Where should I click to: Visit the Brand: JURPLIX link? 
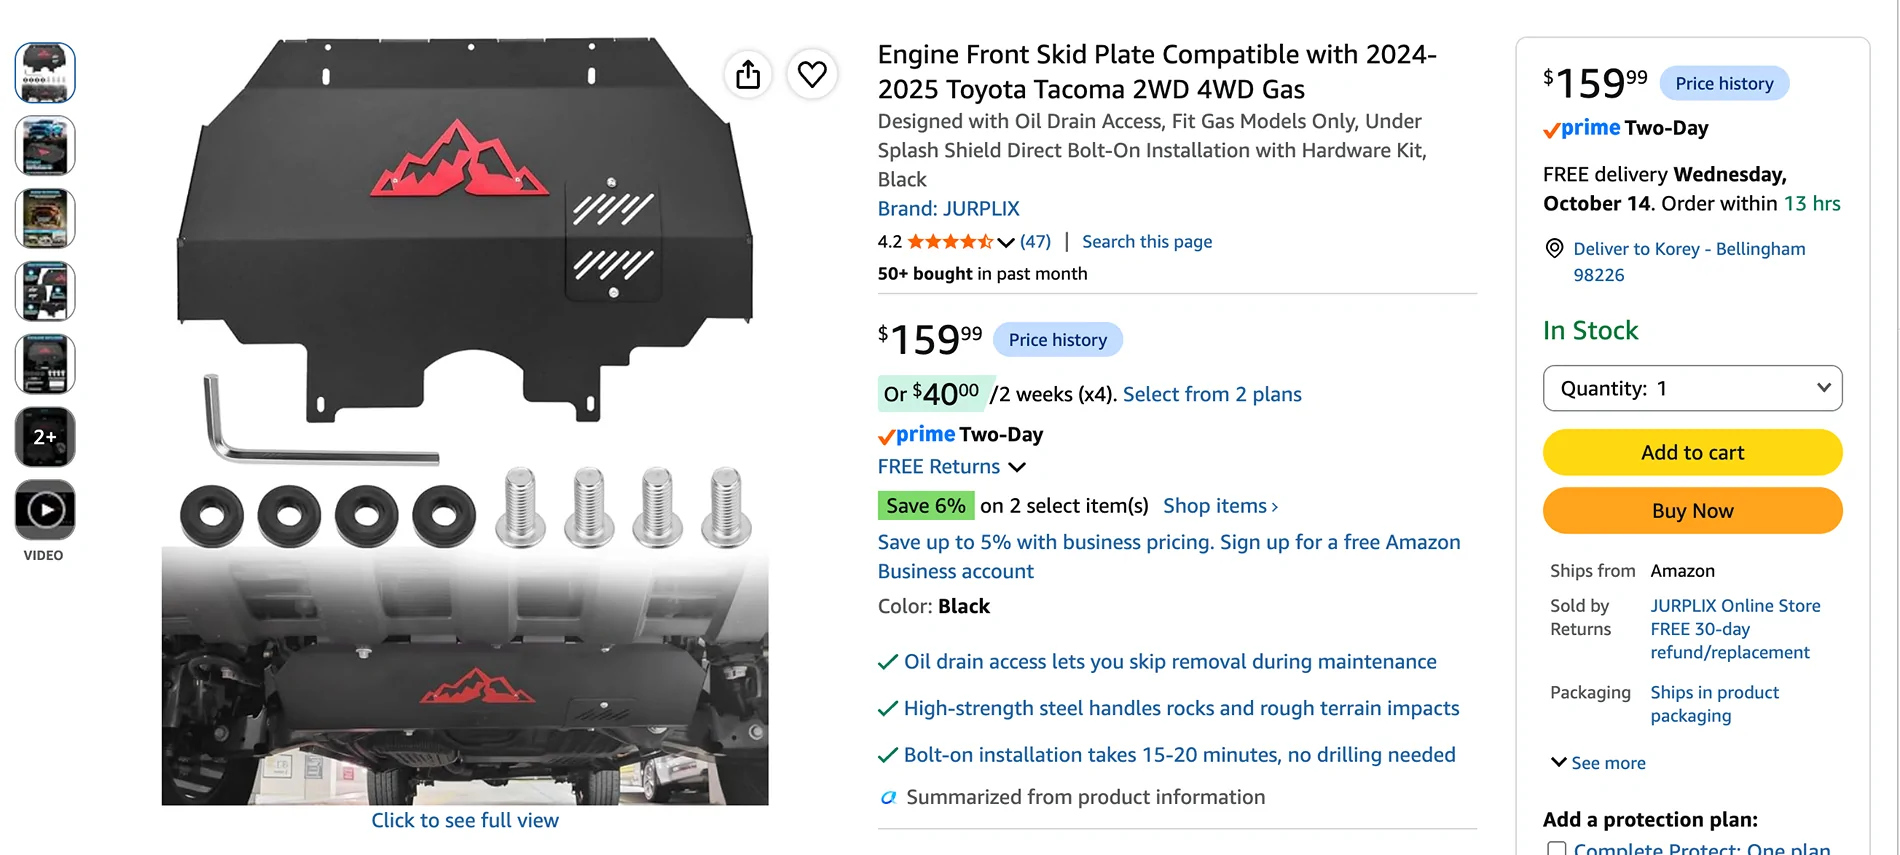coord(948,209)
